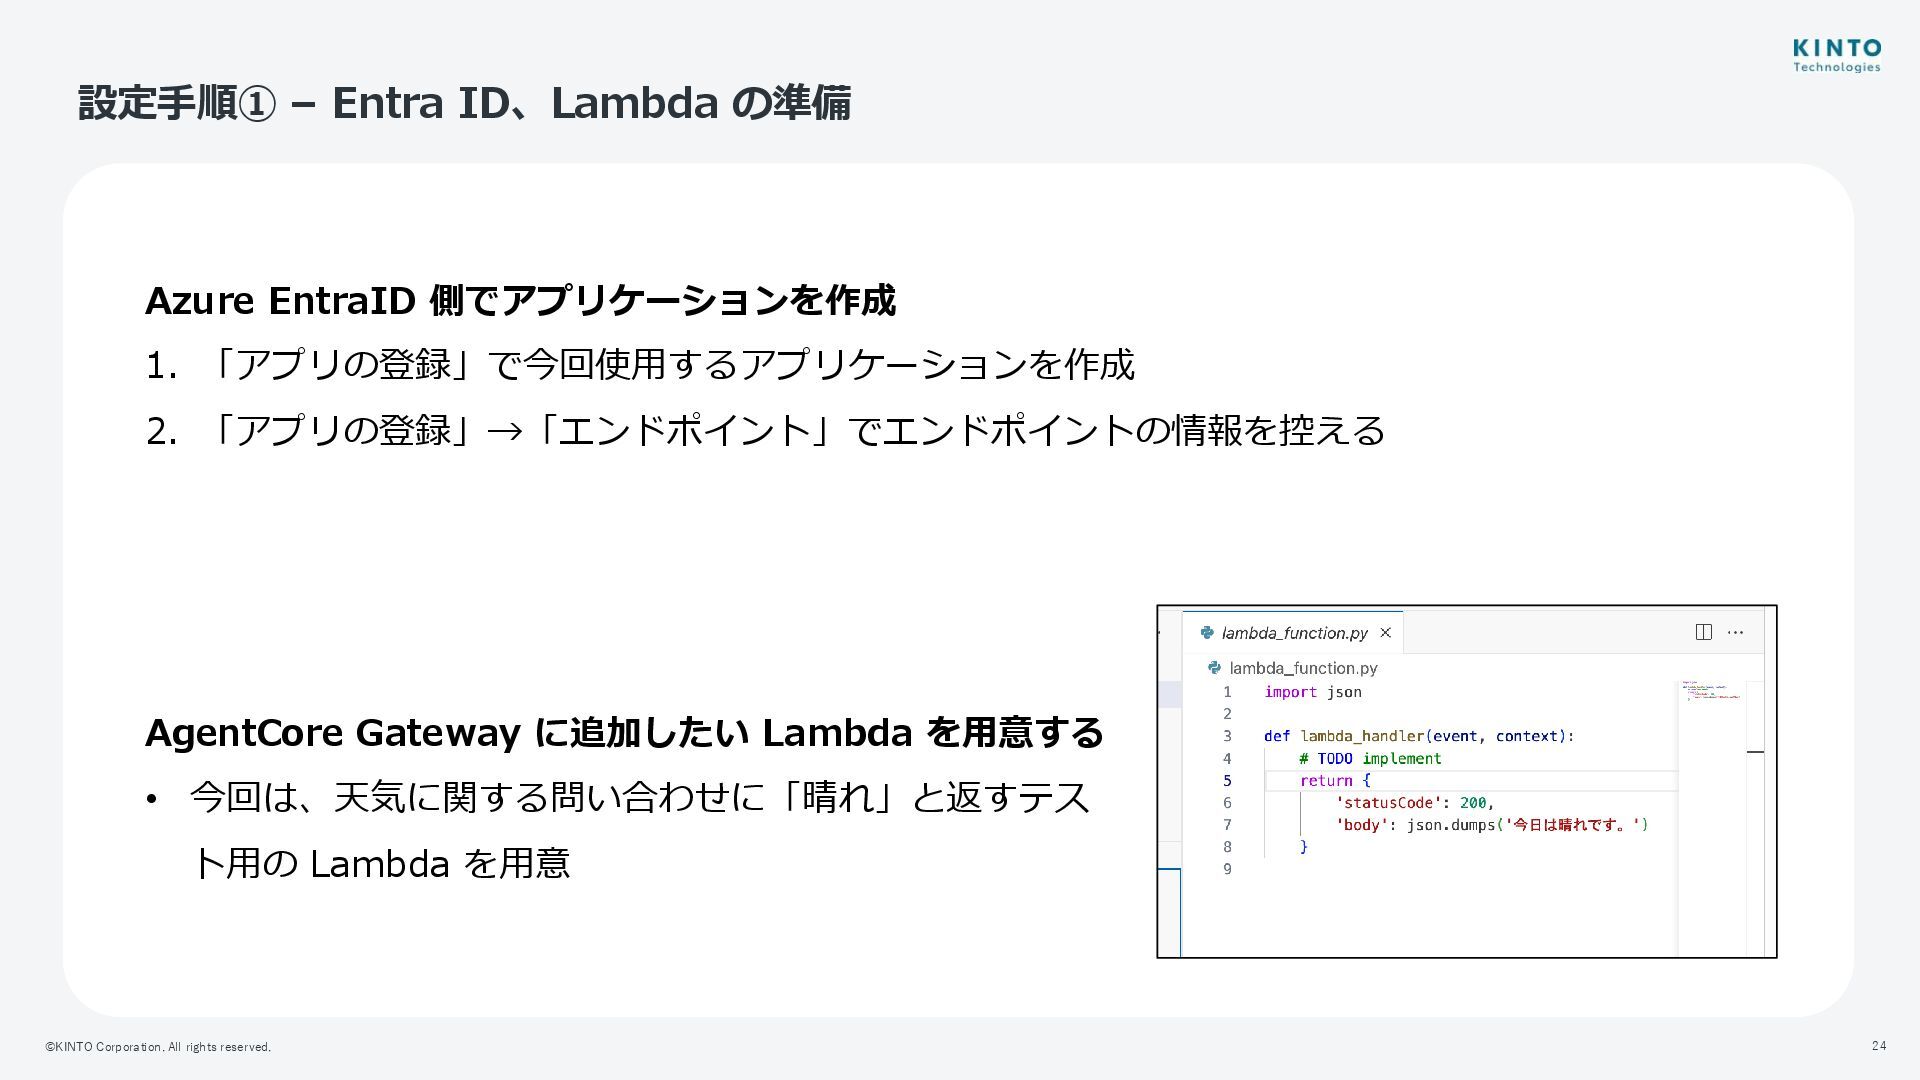
Task: Click the json.dumps call on line 7
Action: tap(1452, 825)
